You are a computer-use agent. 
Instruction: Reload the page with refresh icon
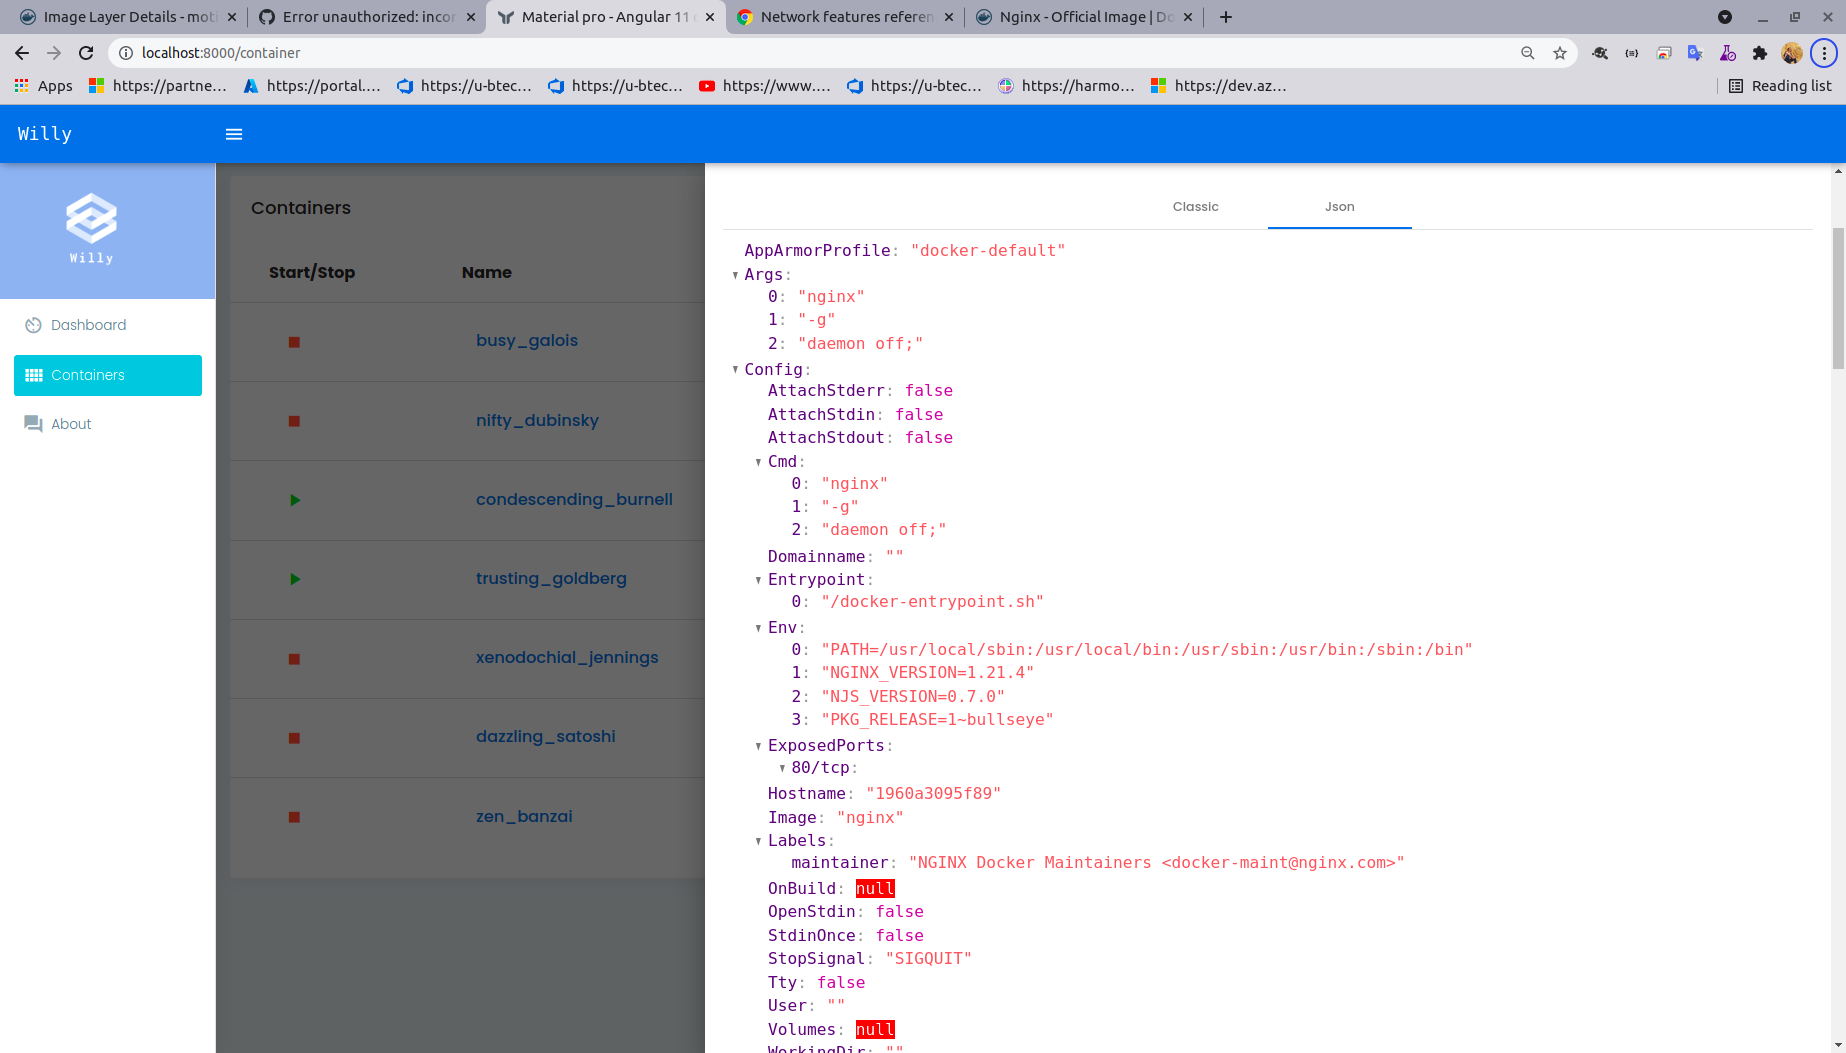click(x=86, y=53)
